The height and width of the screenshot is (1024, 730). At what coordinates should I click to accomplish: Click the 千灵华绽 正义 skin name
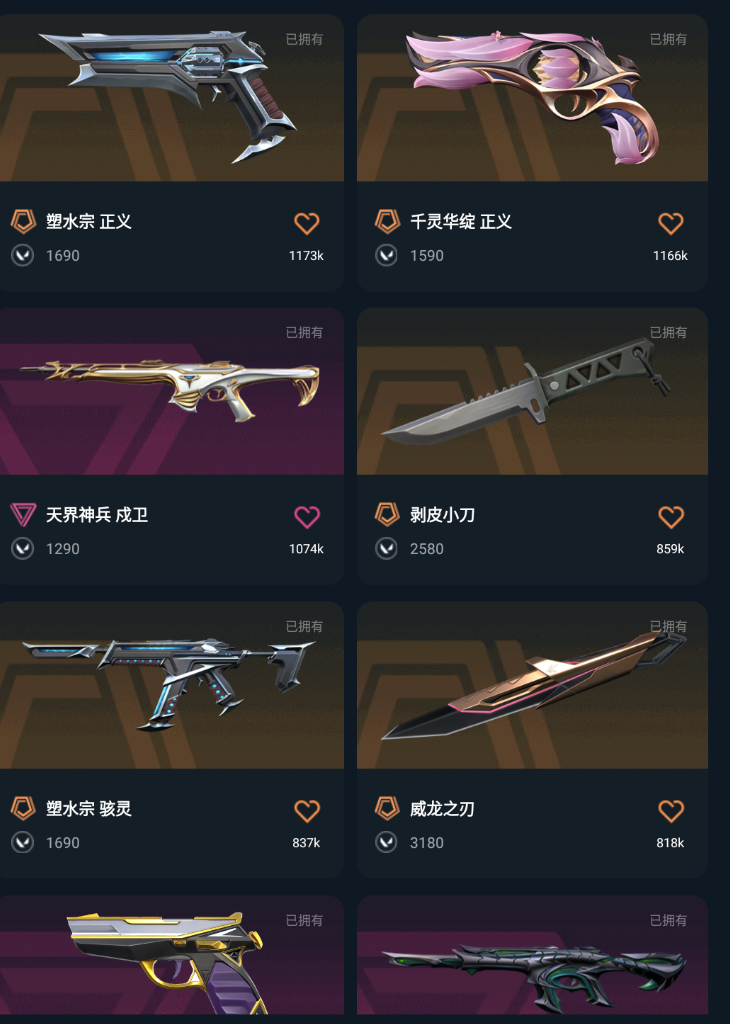click(x=461, y=221)
